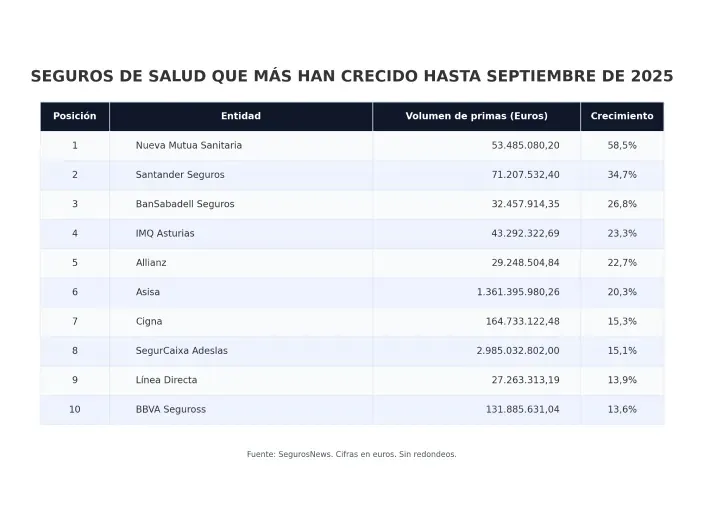The height and width of the screenshot is (528, 704).
Task: Click the 'Crecimiento' column header
Action: (x=622, y=116)
